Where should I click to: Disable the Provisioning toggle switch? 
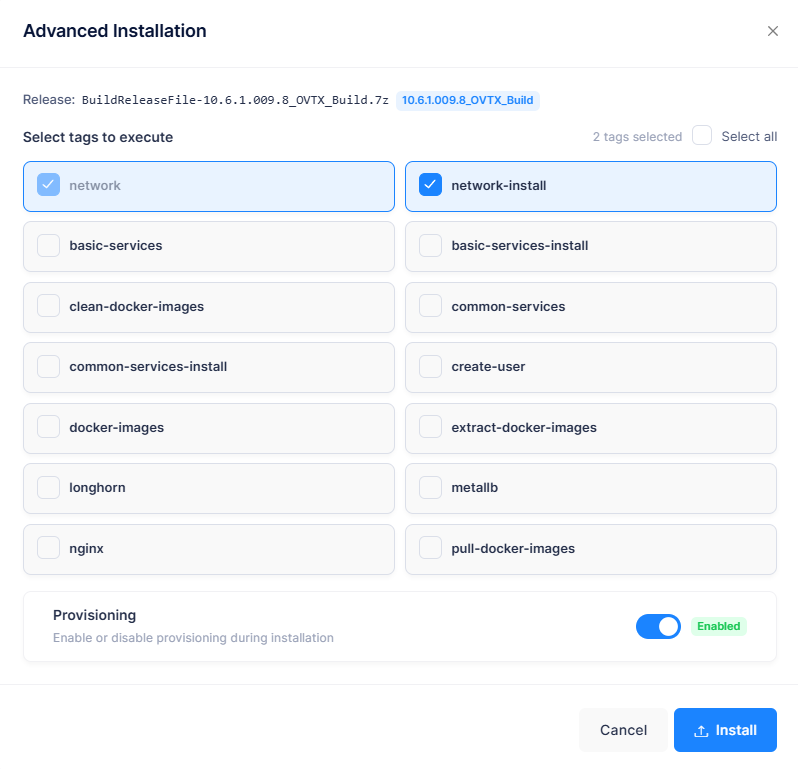pyautogui.click(x=658, y=626)
